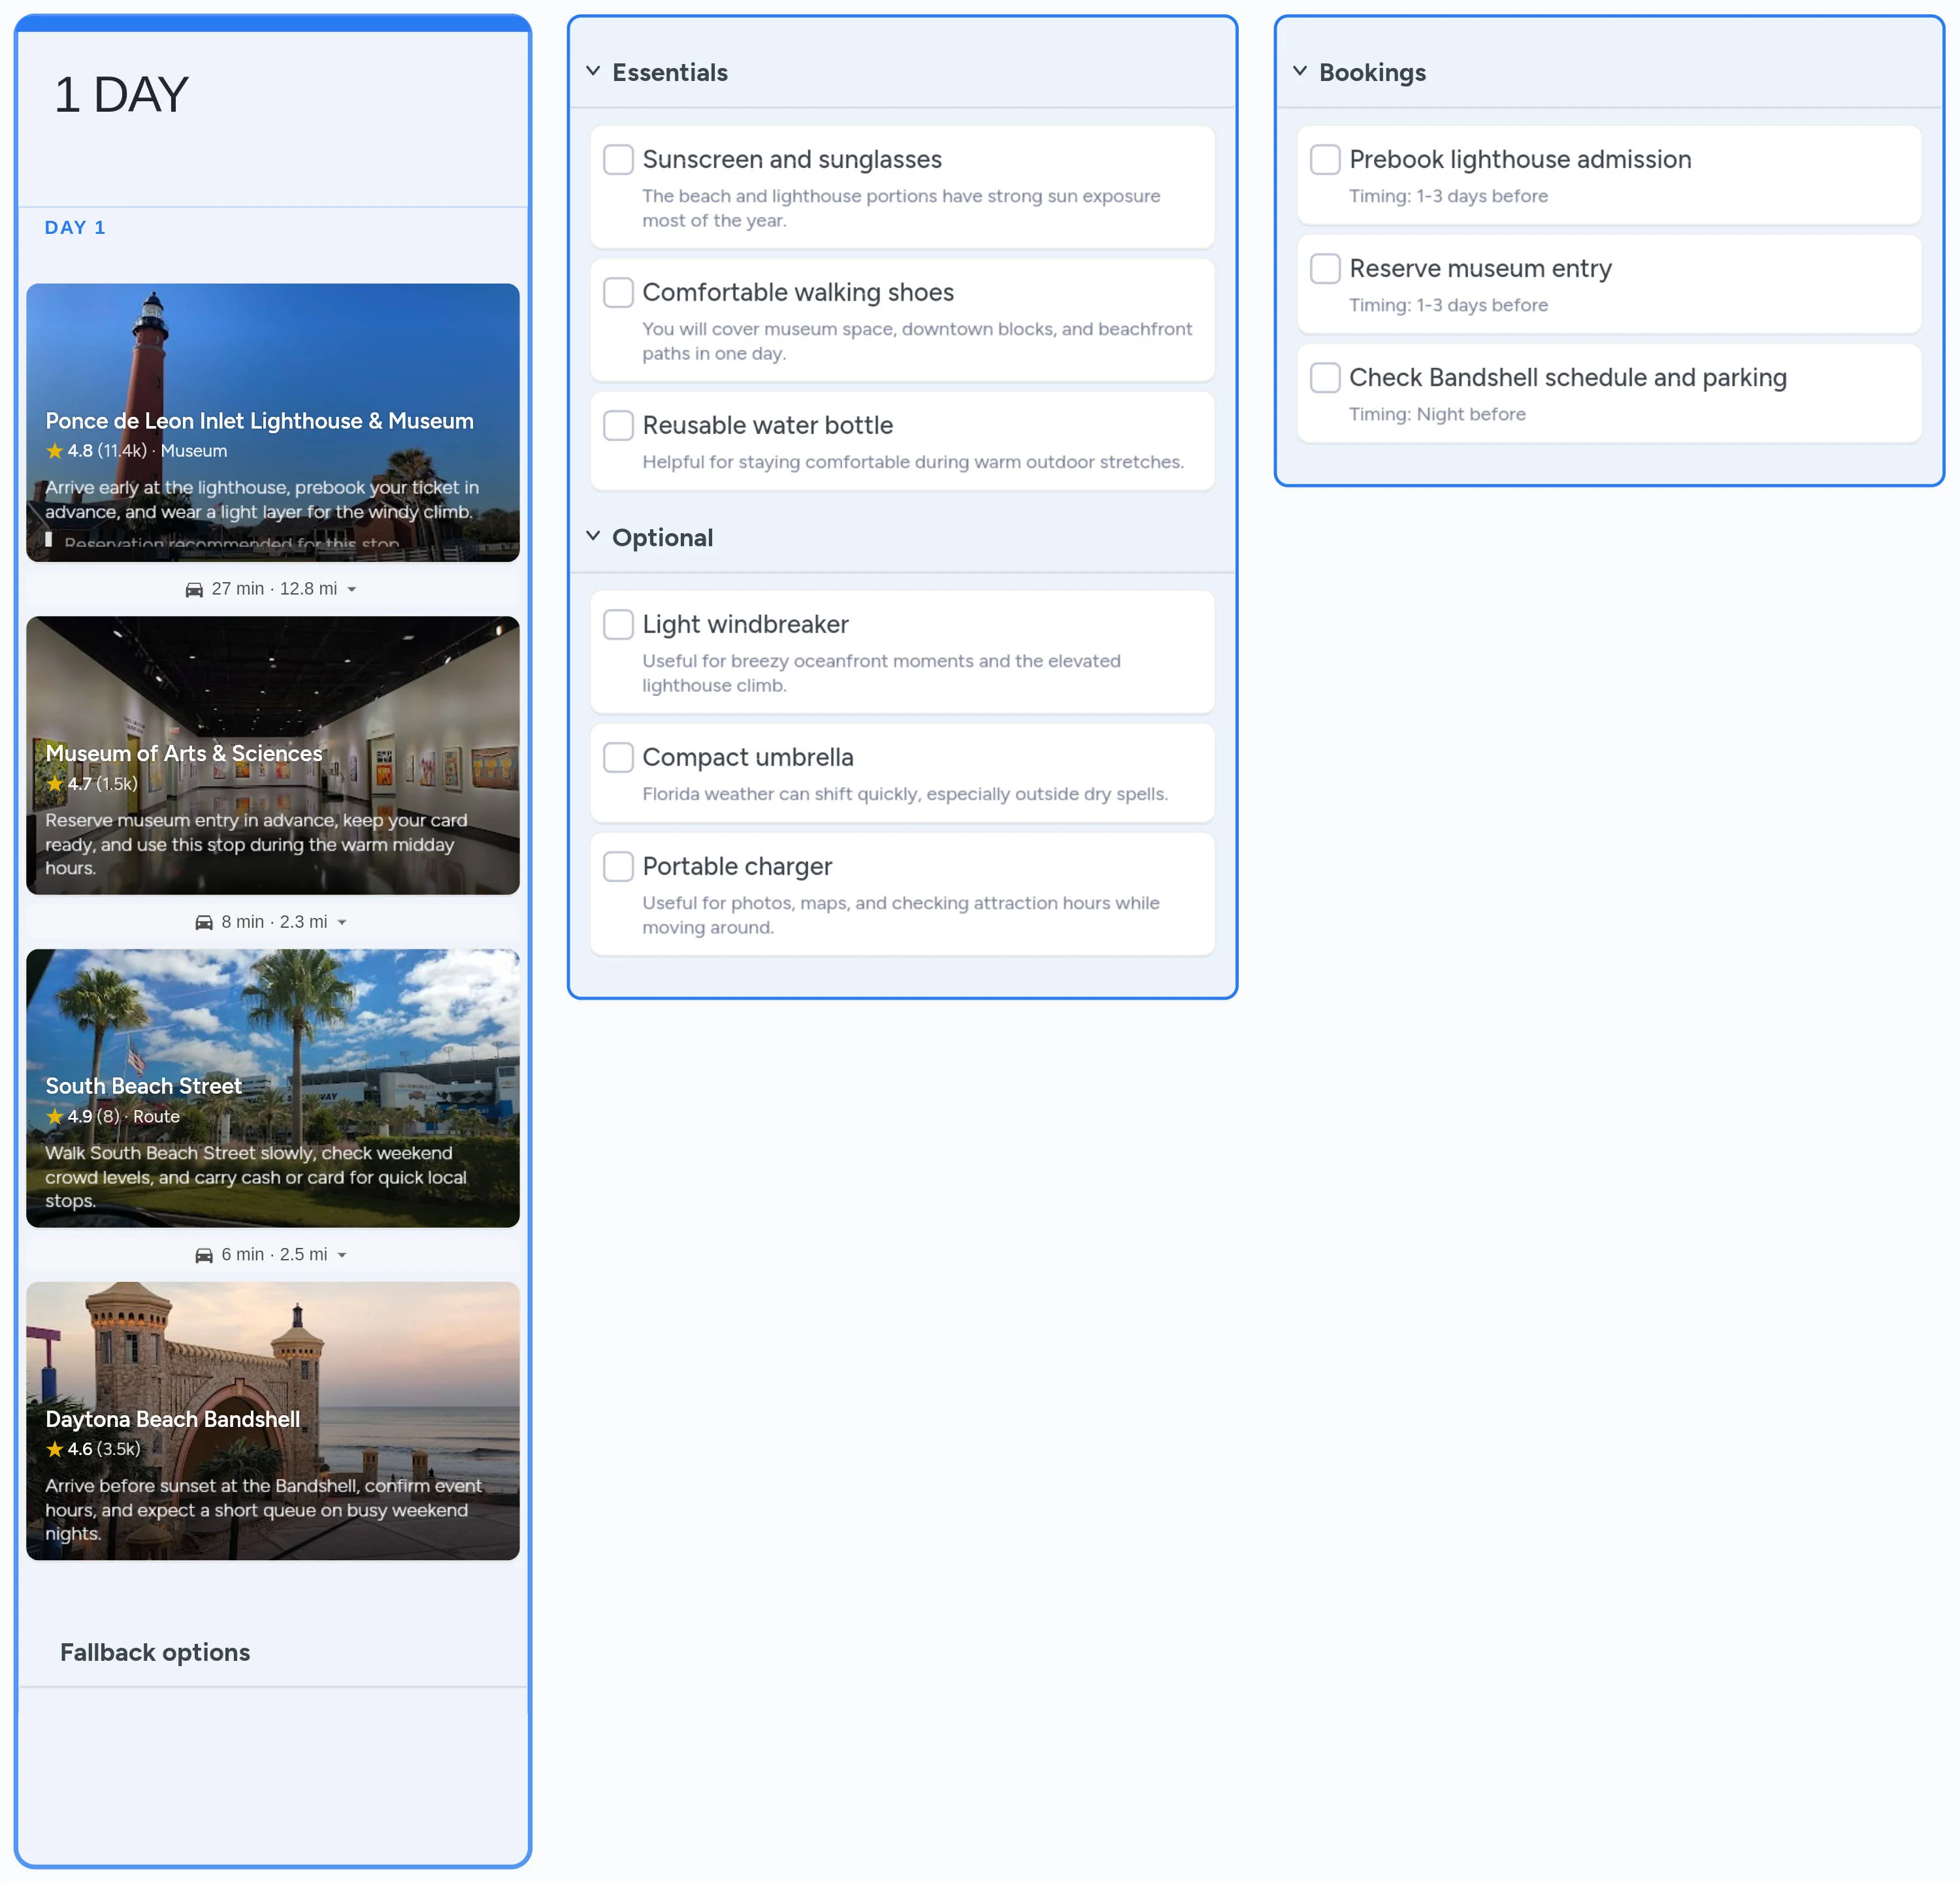
Task: Check the Sunscreen and sunglasses box
Action: [x=618, y=159]
